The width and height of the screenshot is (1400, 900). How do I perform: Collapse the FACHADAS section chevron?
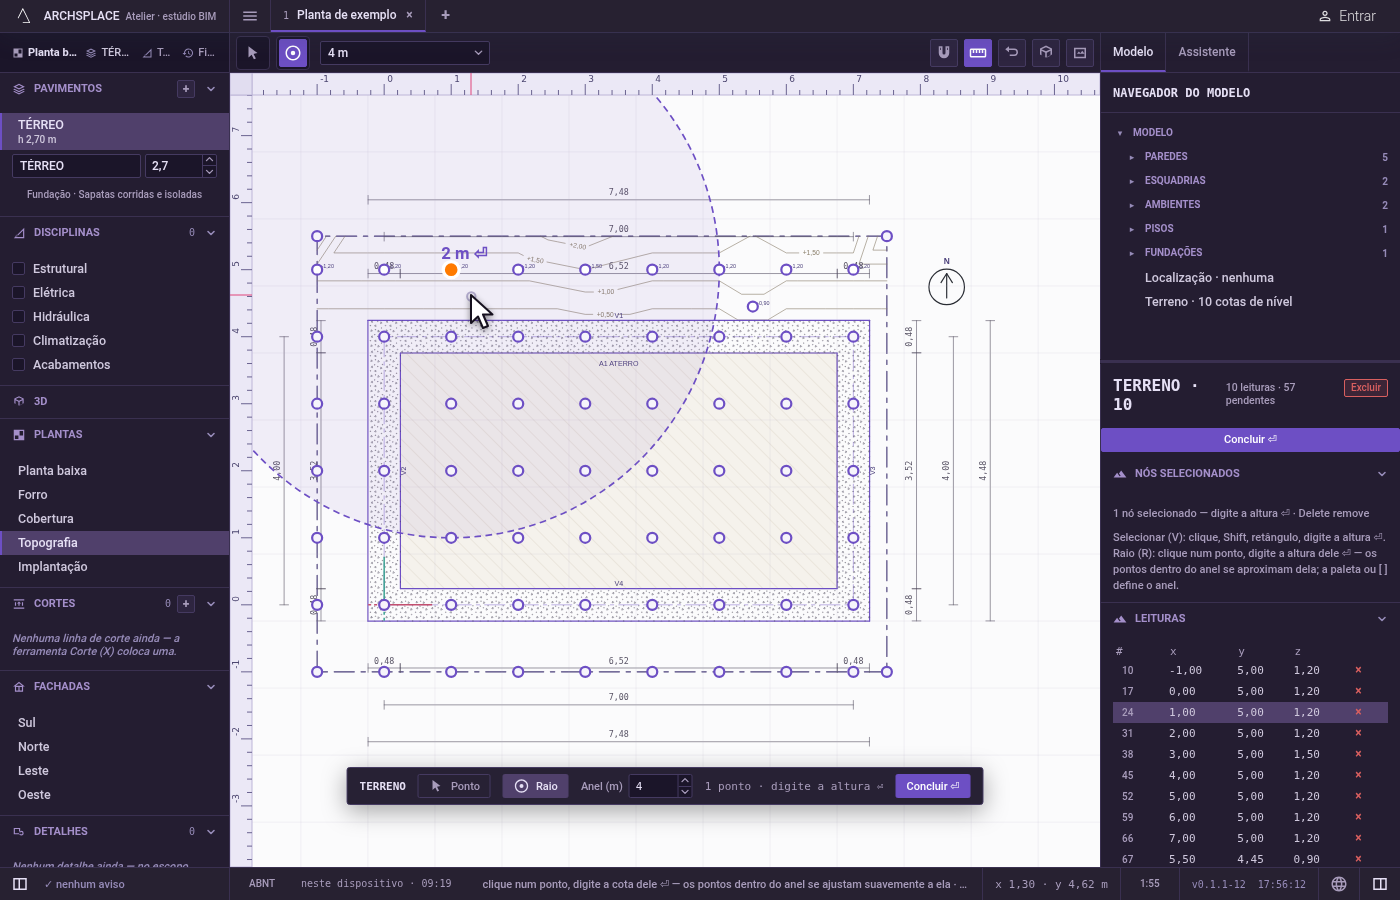(211, 687)
